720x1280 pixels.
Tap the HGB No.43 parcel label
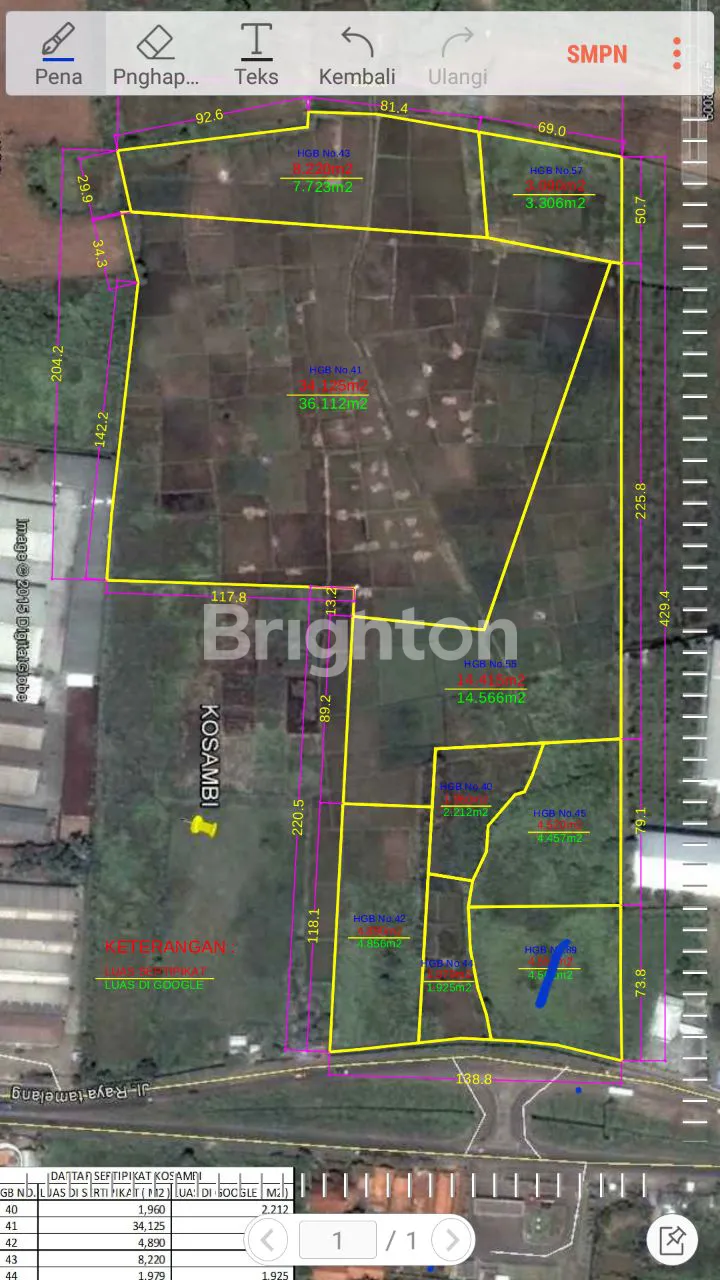pyautogui.click(x=324, y=153)
